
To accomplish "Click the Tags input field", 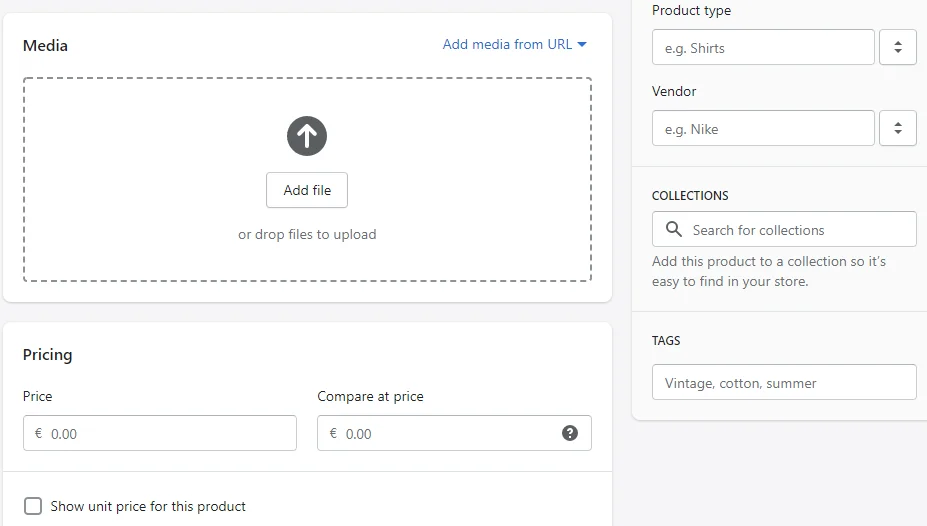I will [784, 382].
